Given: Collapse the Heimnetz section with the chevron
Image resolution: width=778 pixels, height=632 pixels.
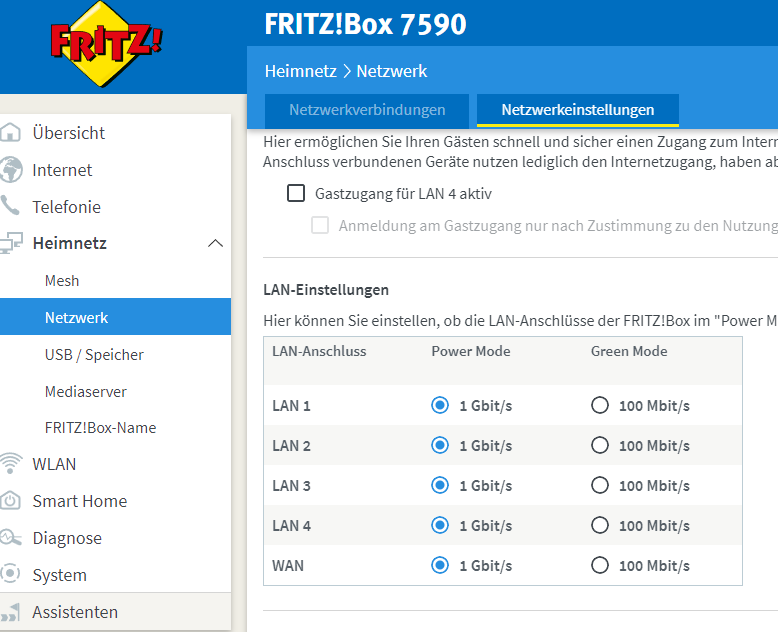Looking at the screenshot, I should tap(215, 243).
